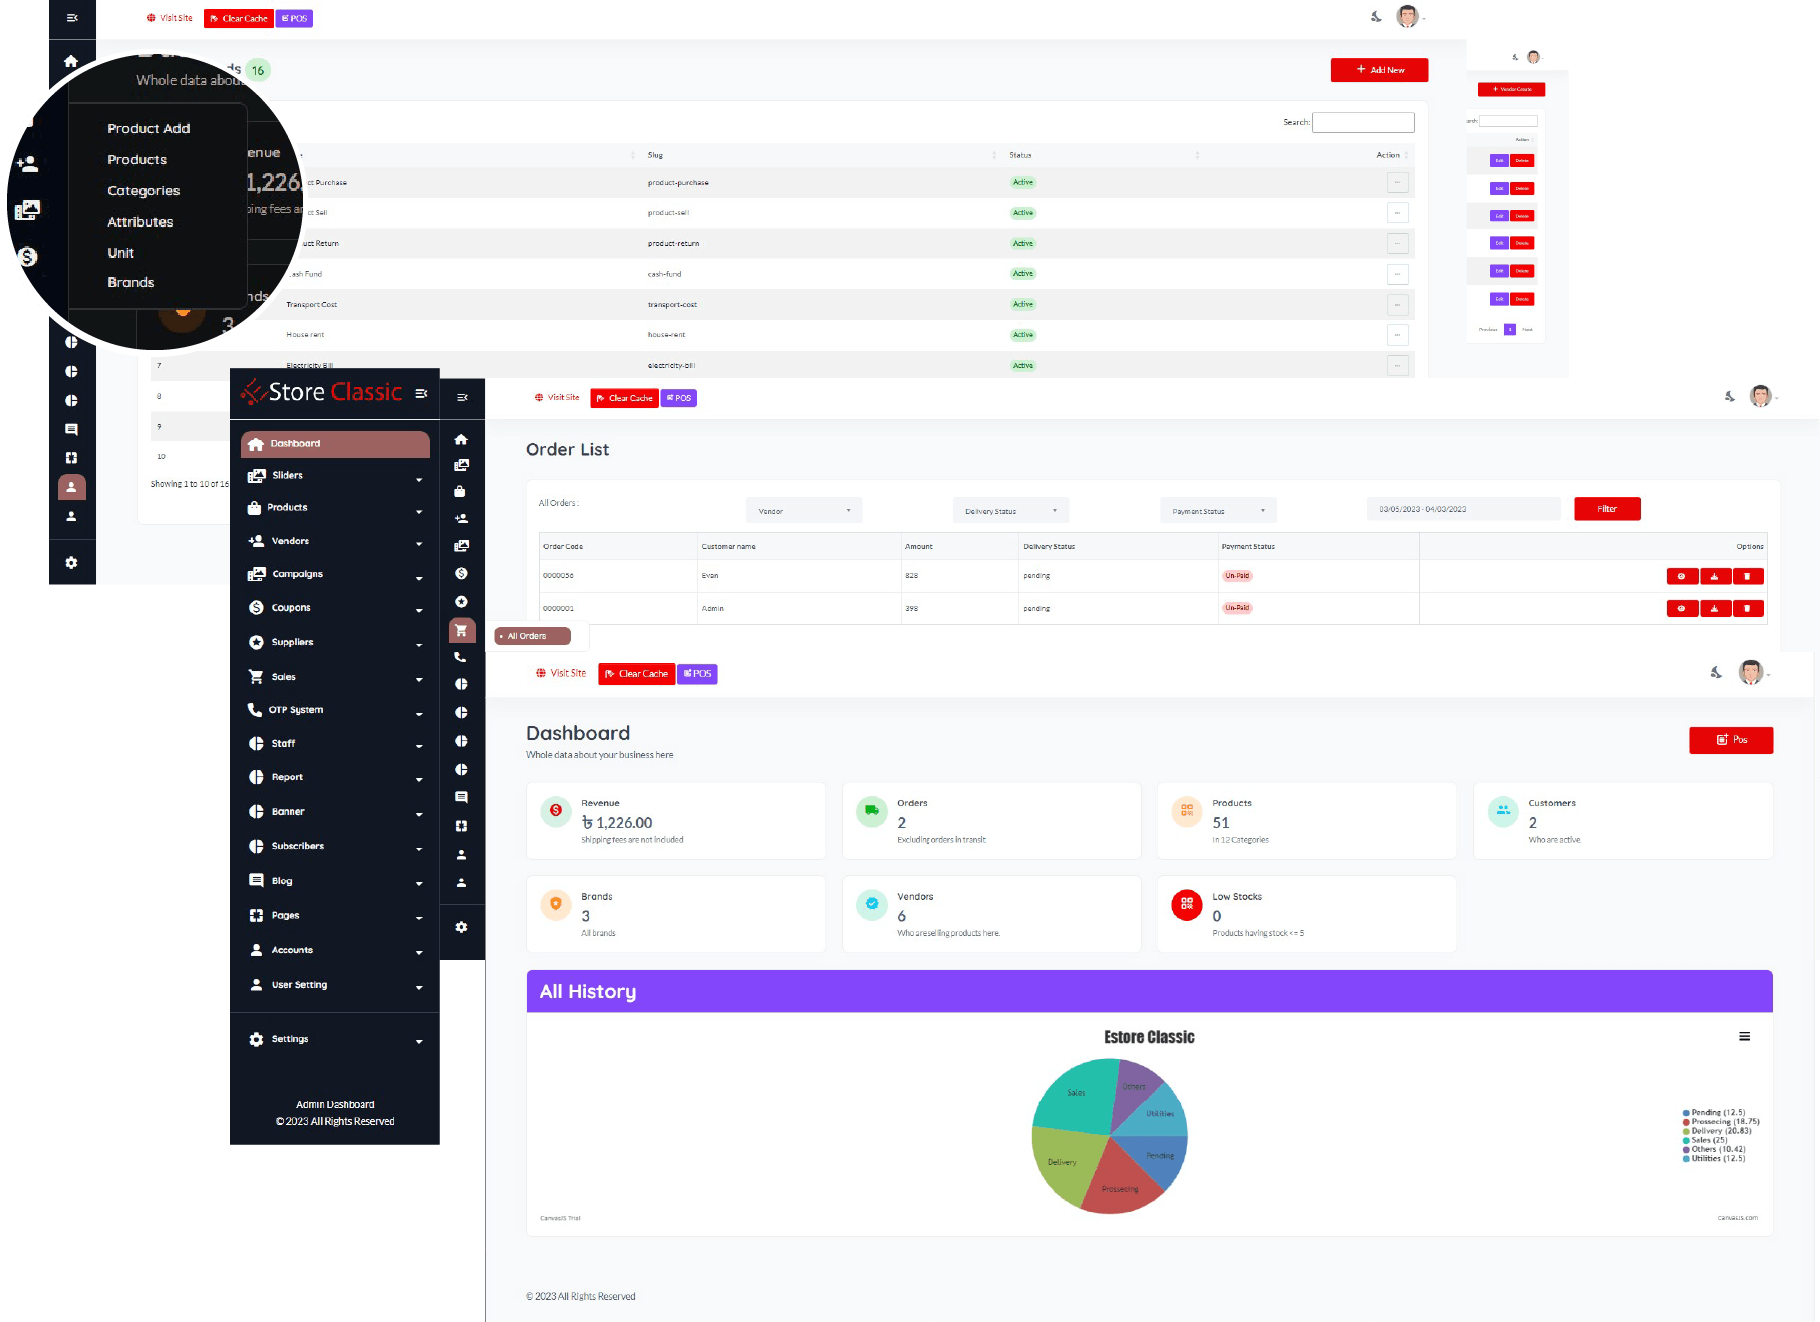Click the shopping cart icon in the collapsed sidebar

(x=461, y=630)
